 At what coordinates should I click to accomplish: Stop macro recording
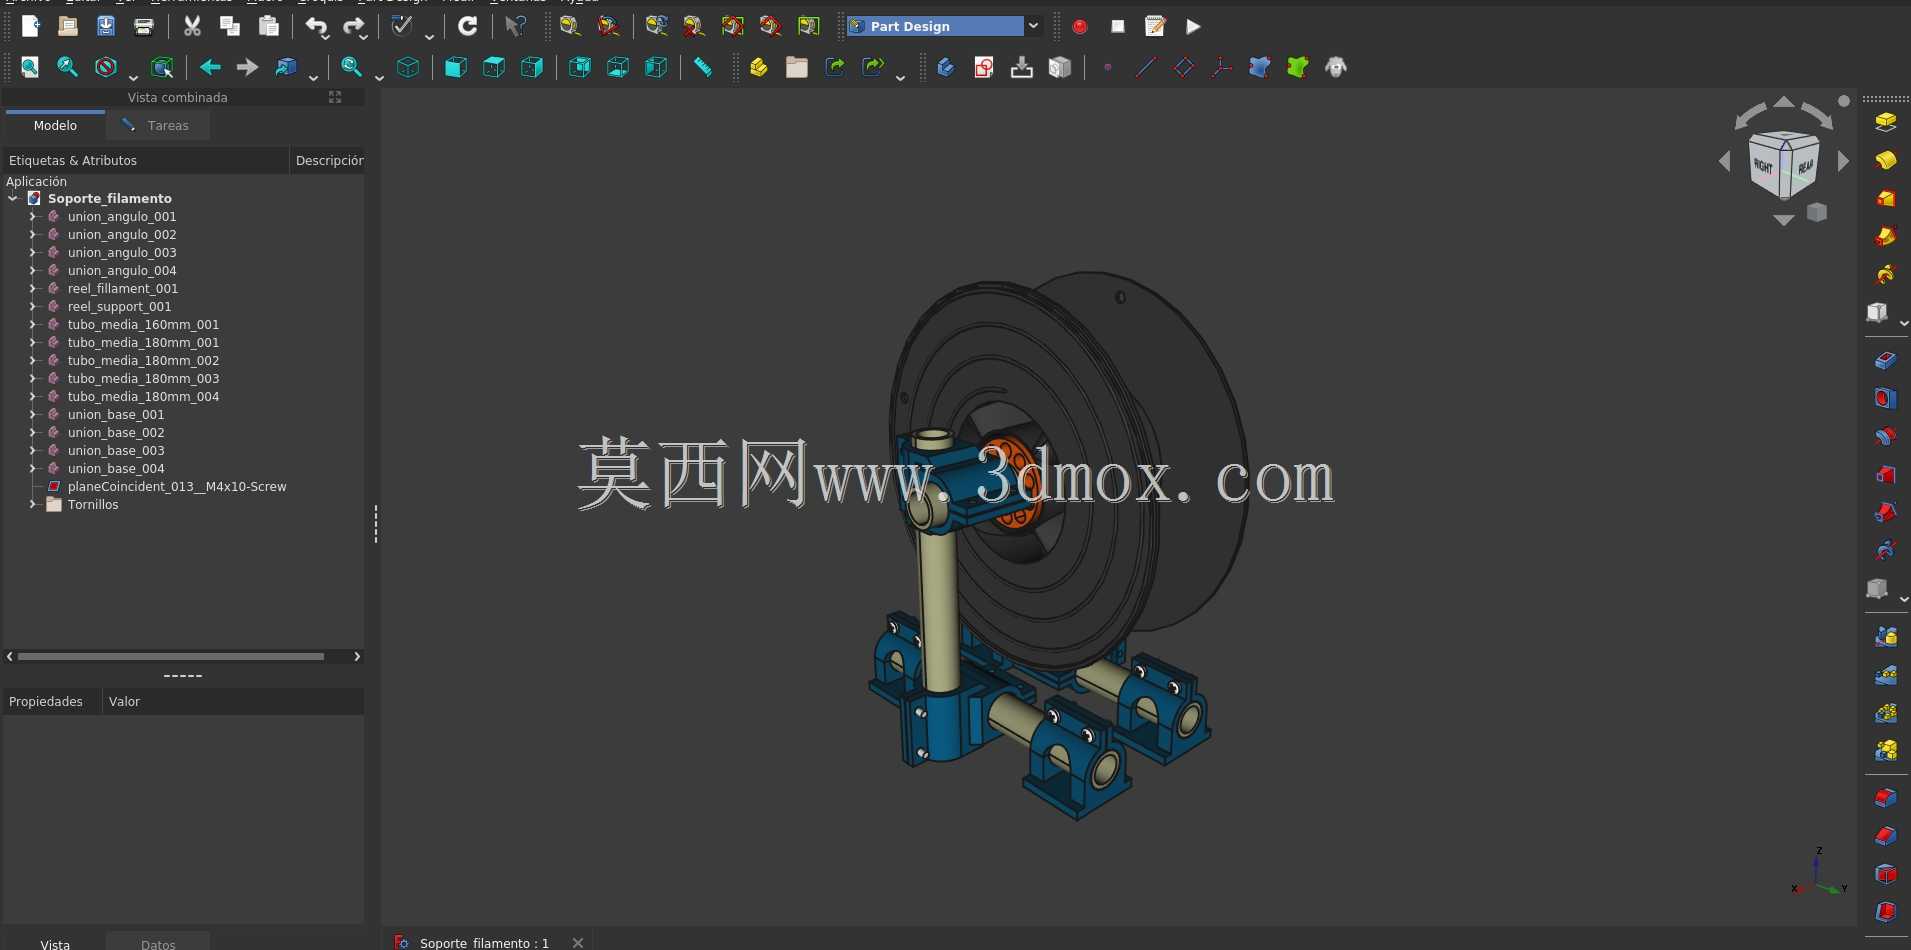point(1118,26)
